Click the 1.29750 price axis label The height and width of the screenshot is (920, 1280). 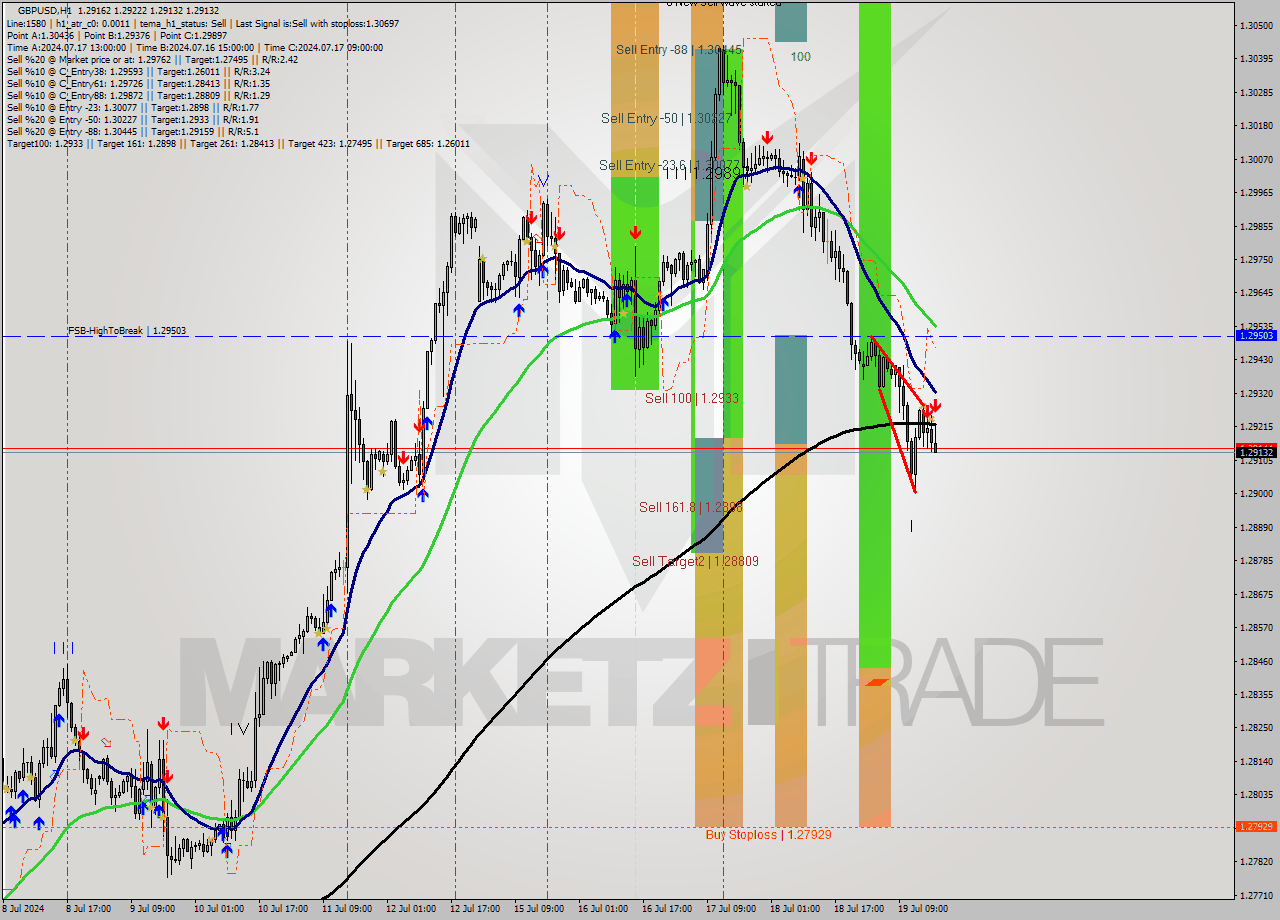coord(1256,259)
